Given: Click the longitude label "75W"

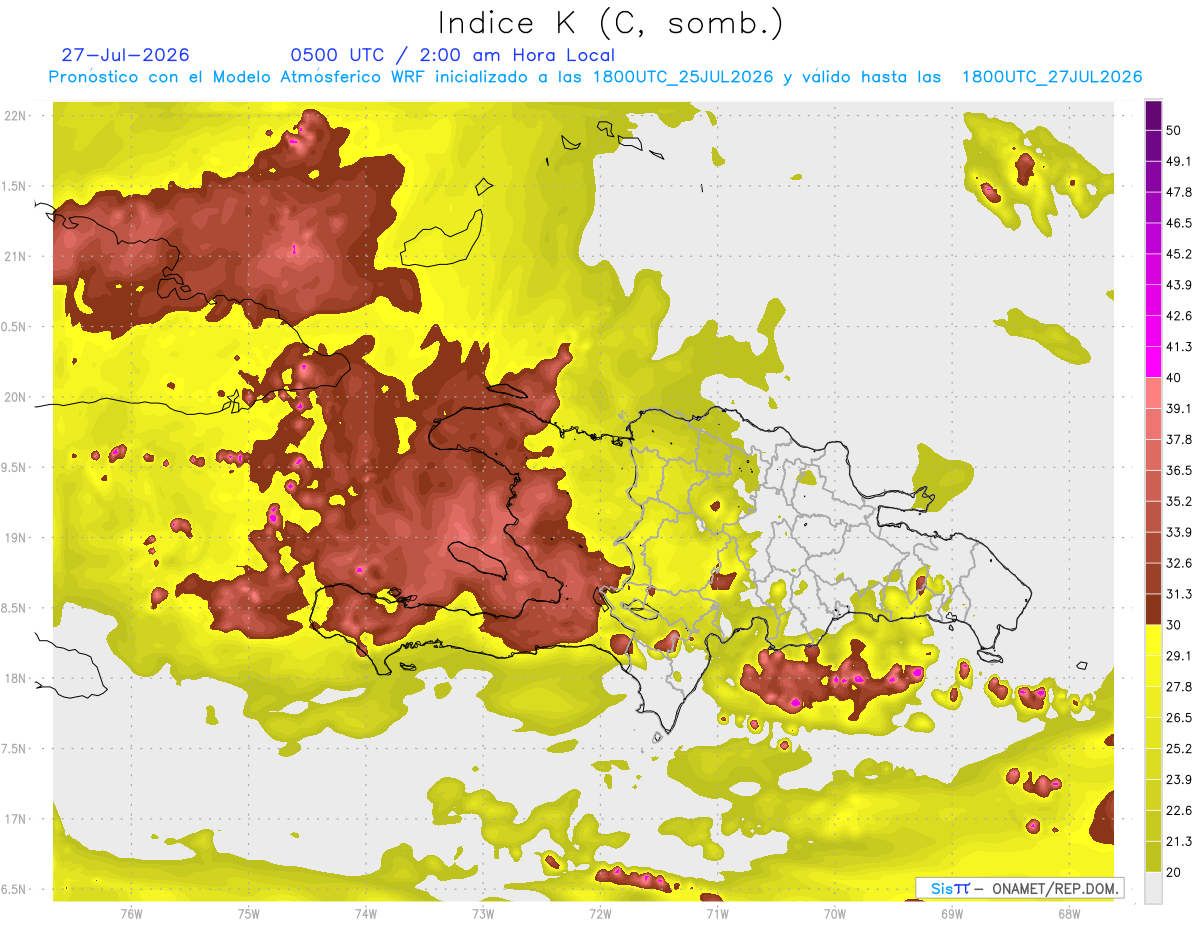Looking at the screenshot, I should pyautogui.click(x=249, y=913).
